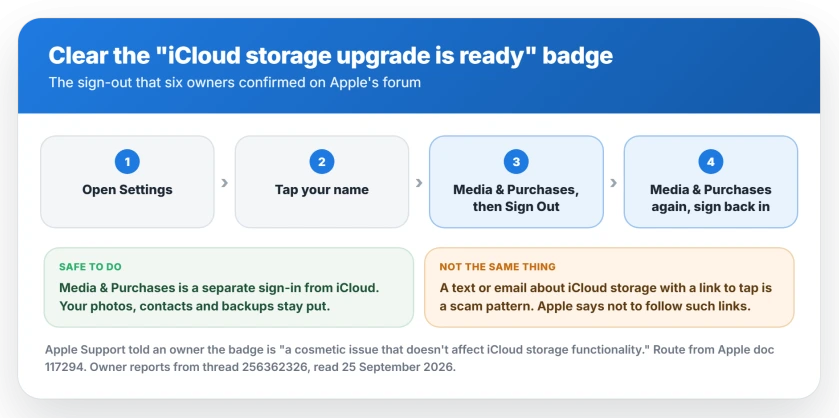
Task: Click the headline 'Clear the "iCloud storage upgrade is ready" badge'
Action: tap(331, 56)
